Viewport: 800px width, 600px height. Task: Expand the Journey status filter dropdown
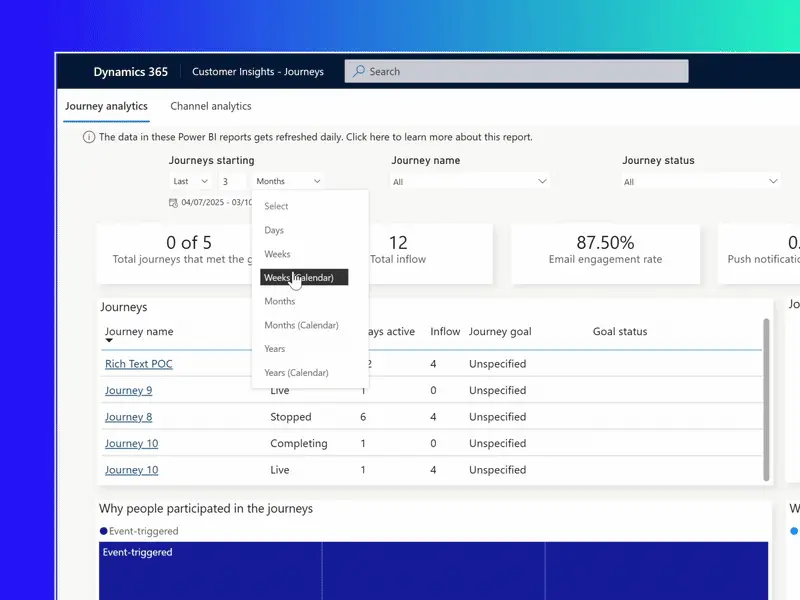coord(700,181)
